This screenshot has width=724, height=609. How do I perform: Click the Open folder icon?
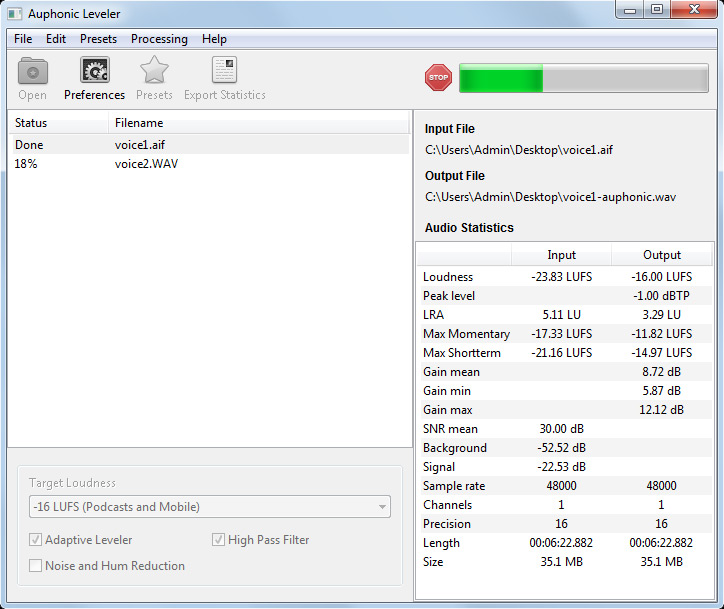(33, 72)
